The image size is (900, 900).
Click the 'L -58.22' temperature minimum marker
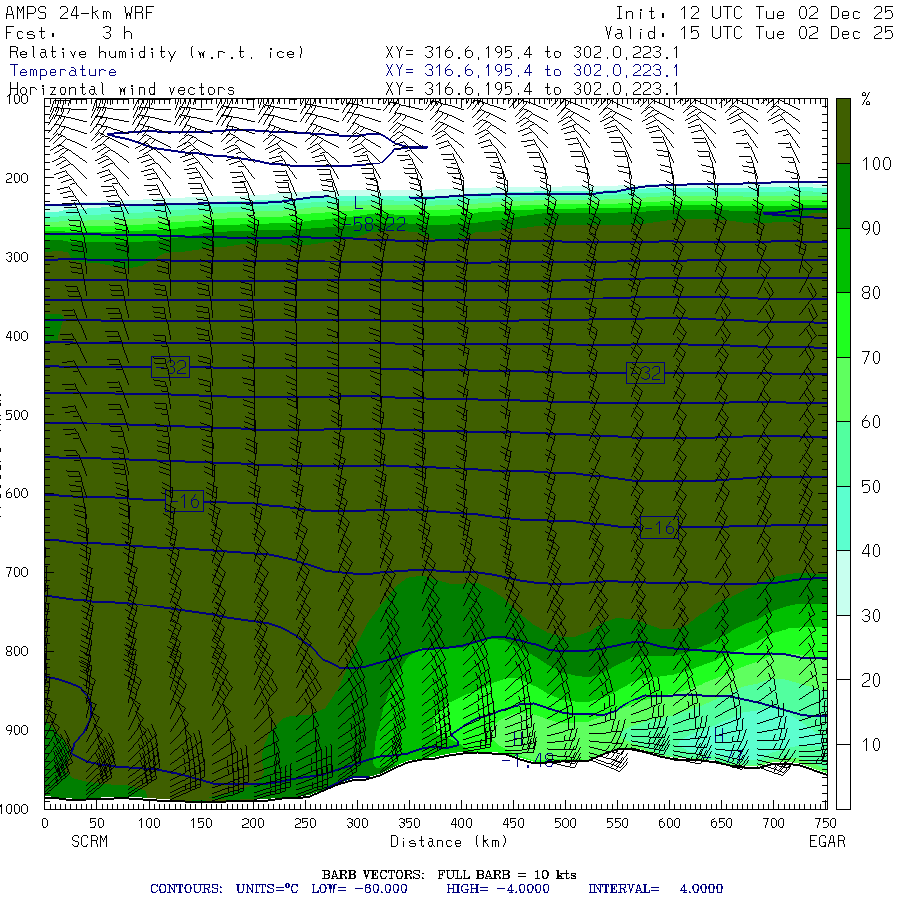(x=374, y=215)
